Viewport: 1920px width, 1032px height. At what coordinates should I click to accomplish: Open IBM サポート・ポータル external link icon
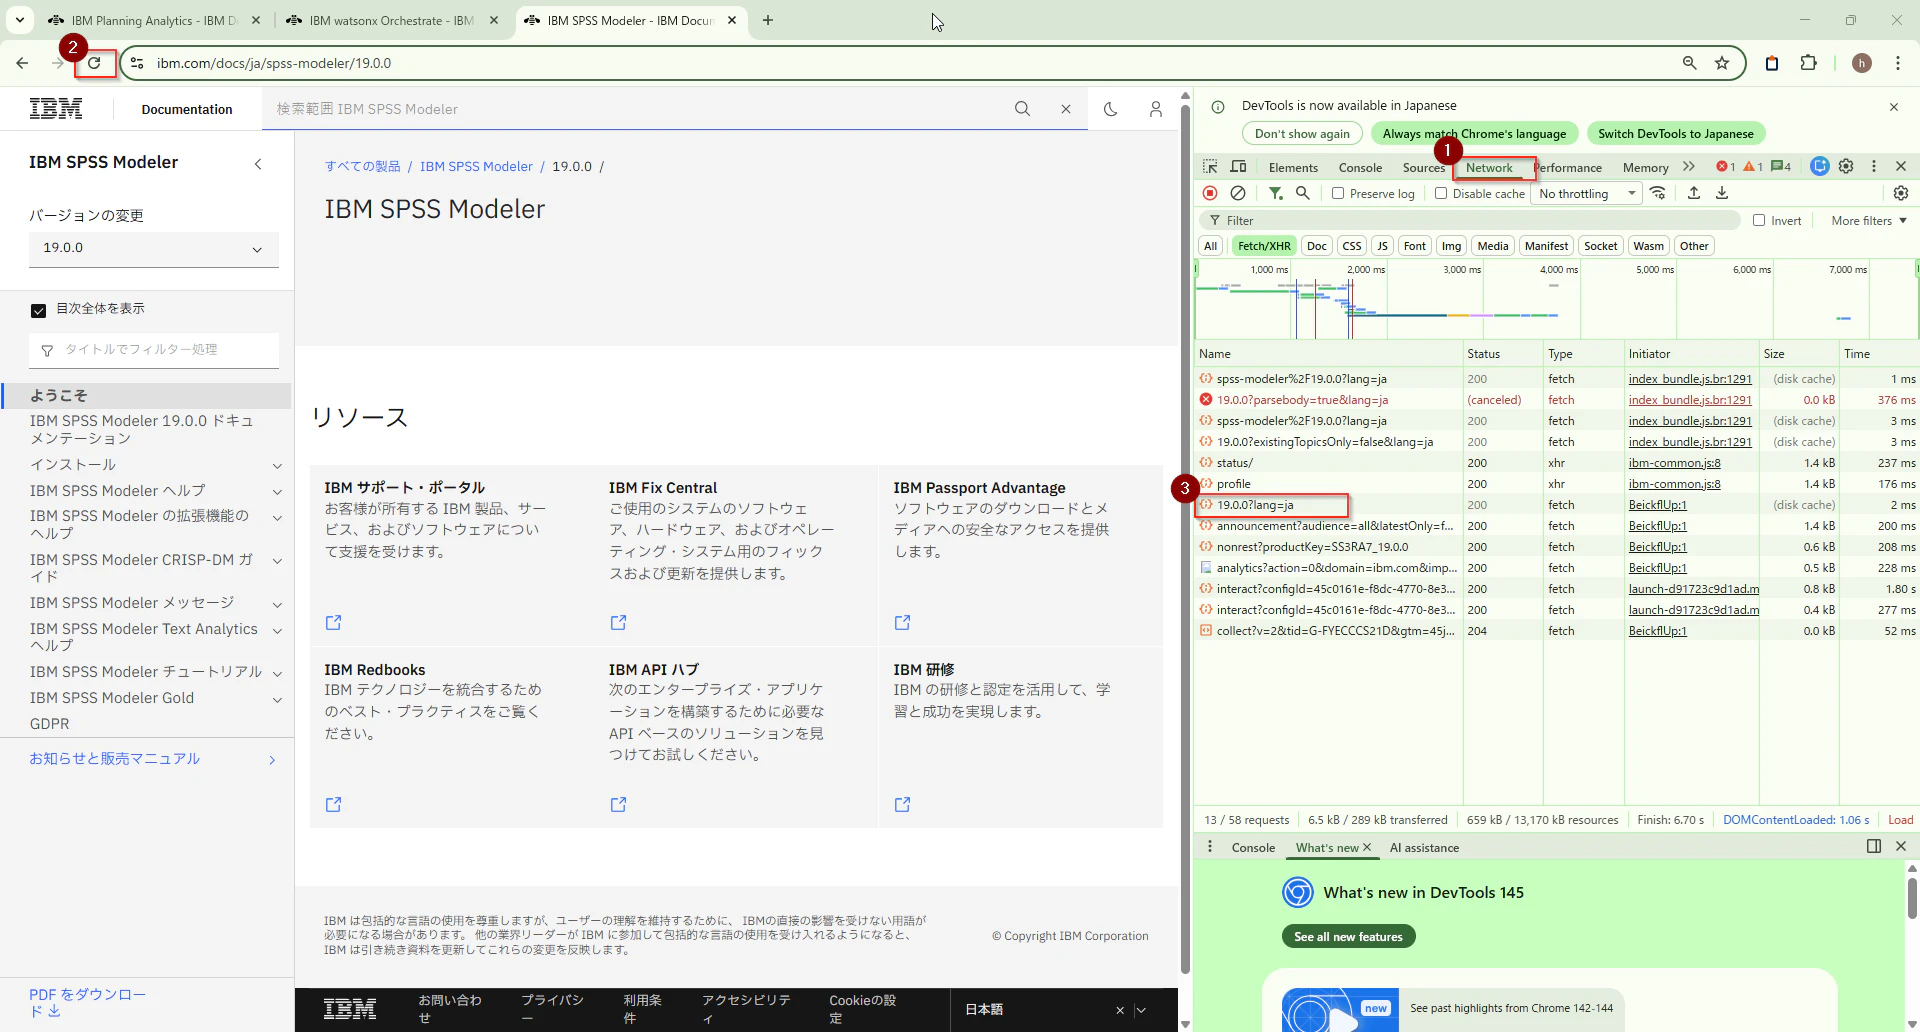tap(334, 623)
